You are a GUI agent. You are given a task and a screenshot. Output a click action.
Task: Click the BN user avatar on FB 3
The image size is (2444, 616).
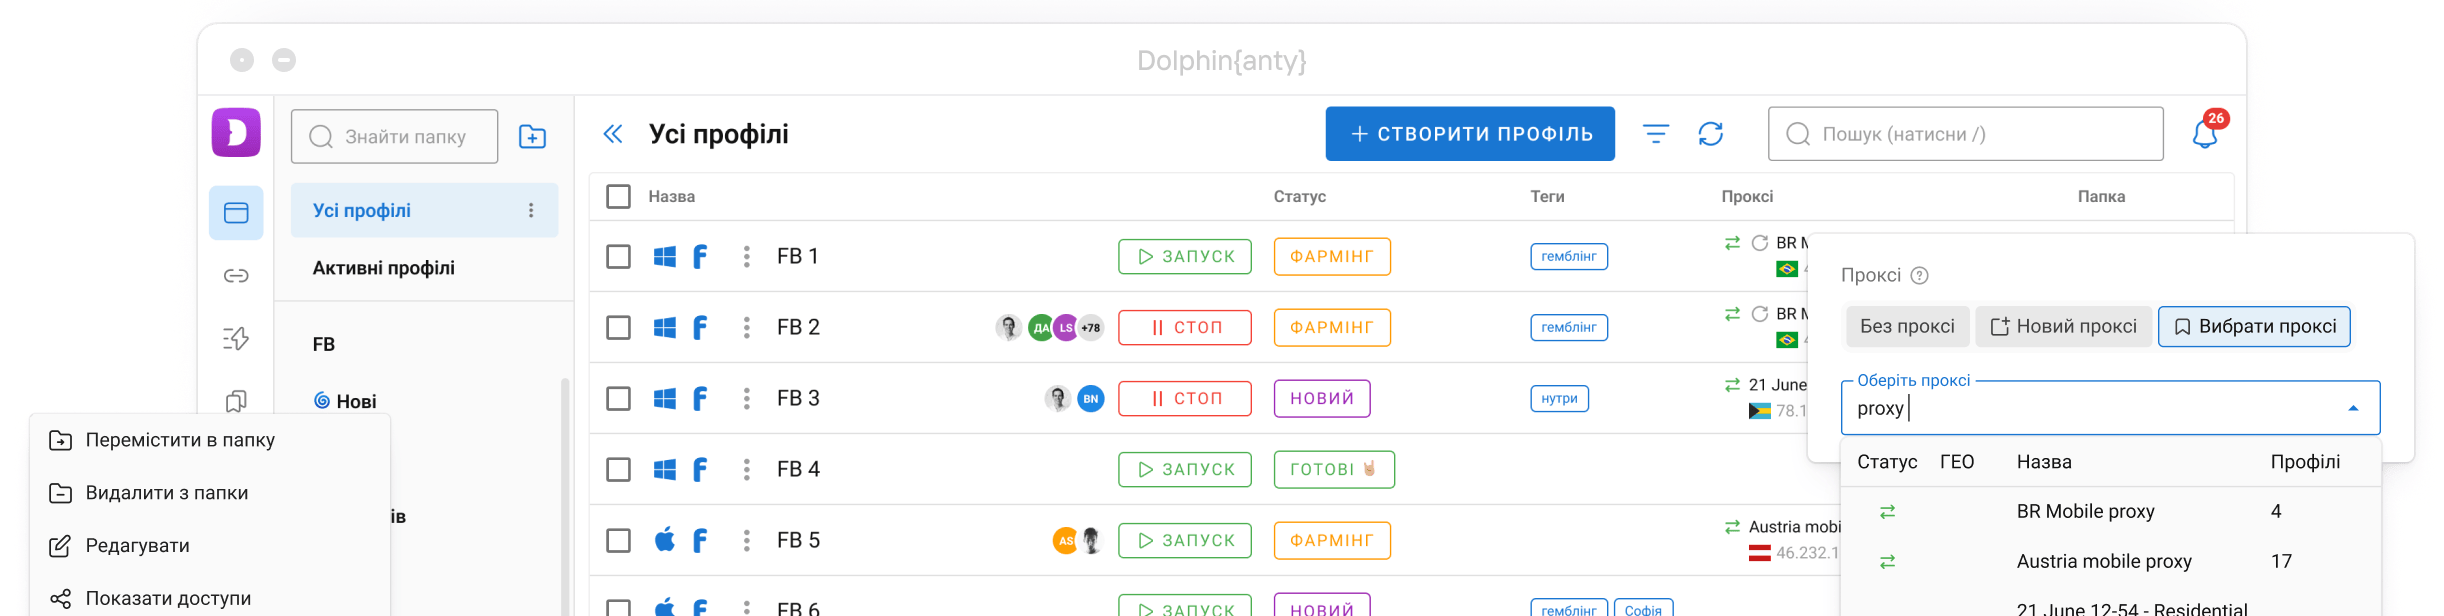[1091, 398]
